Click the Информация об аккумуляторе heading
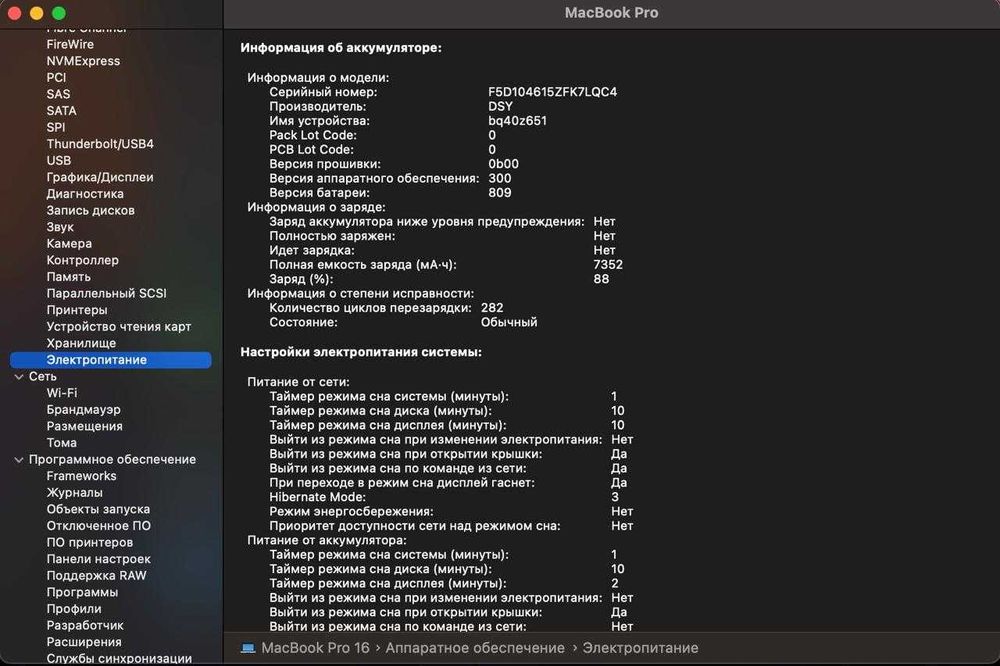The height and width of the screenshot is (666, 1000). coord(341,47)
